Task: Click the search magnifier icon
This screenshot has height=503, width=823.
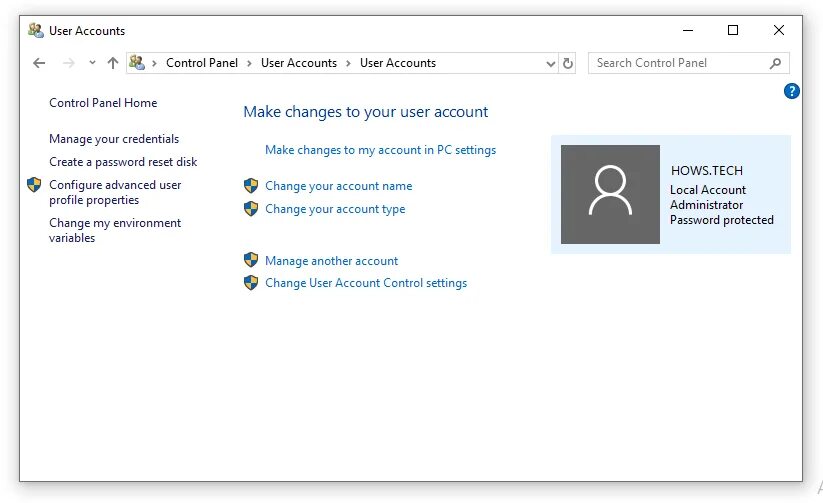Action: pyautogui.click(x=775, y=63)
